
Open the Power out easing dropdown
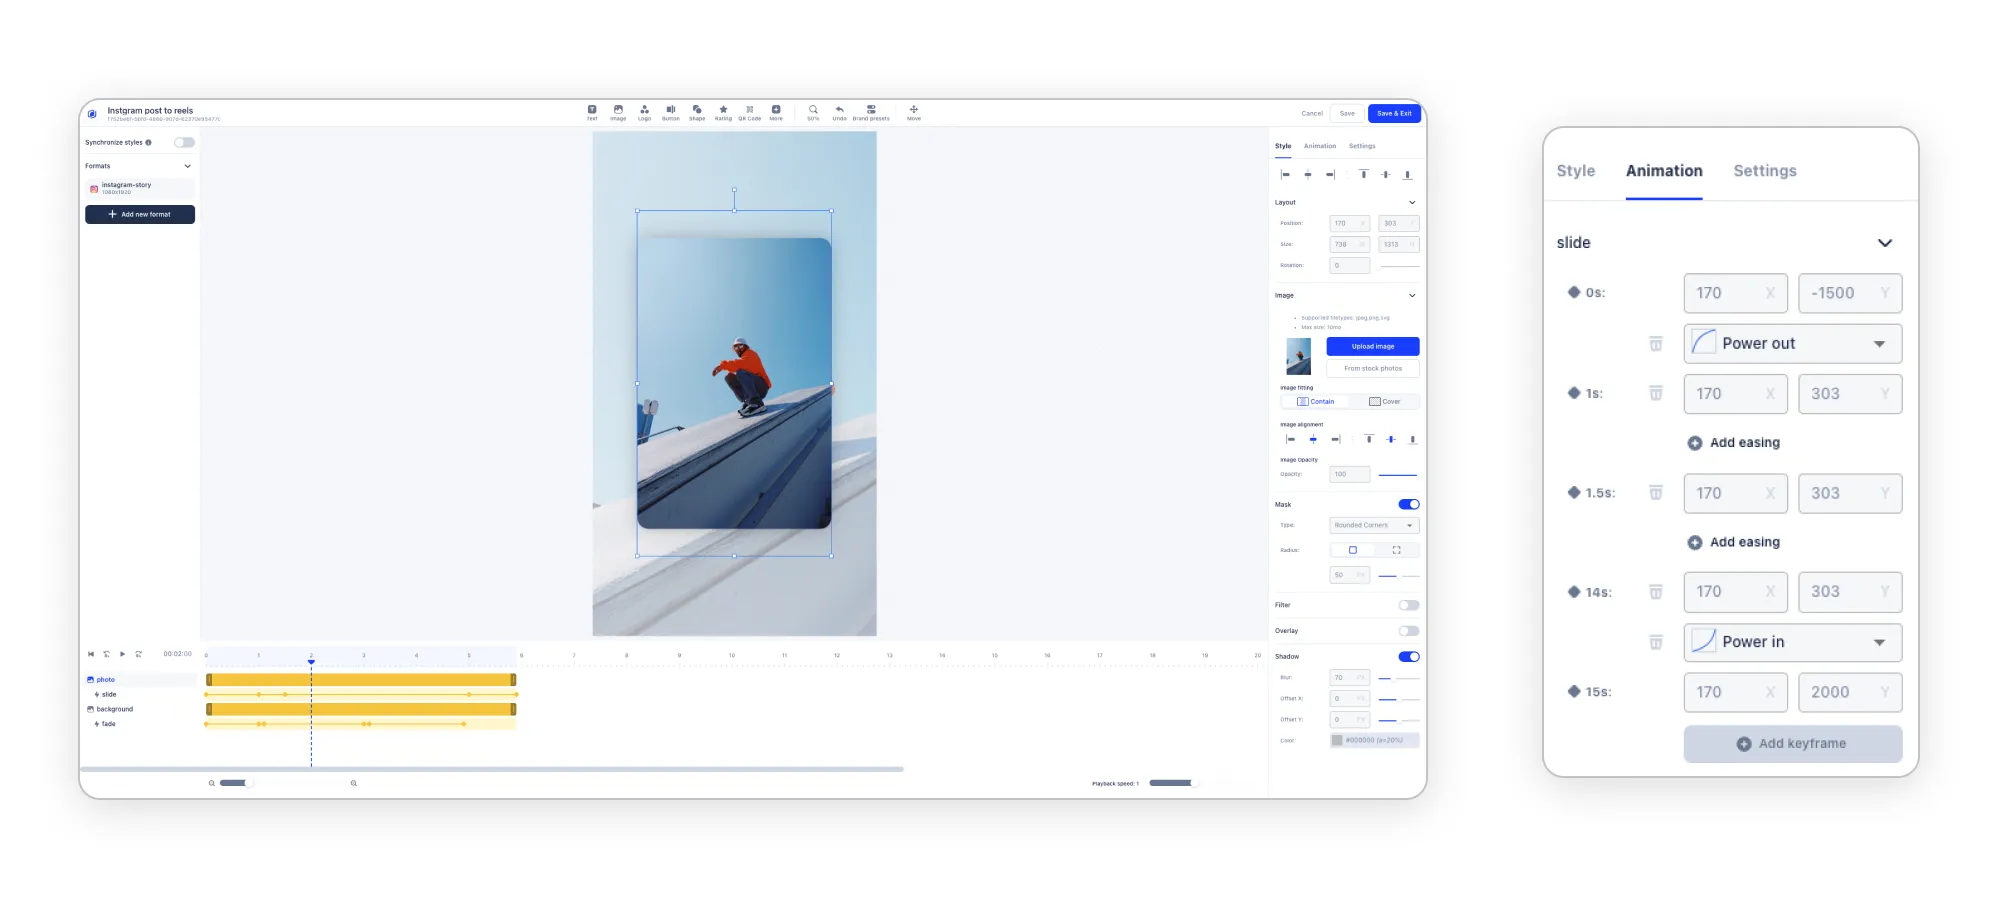pos(1793,344)
